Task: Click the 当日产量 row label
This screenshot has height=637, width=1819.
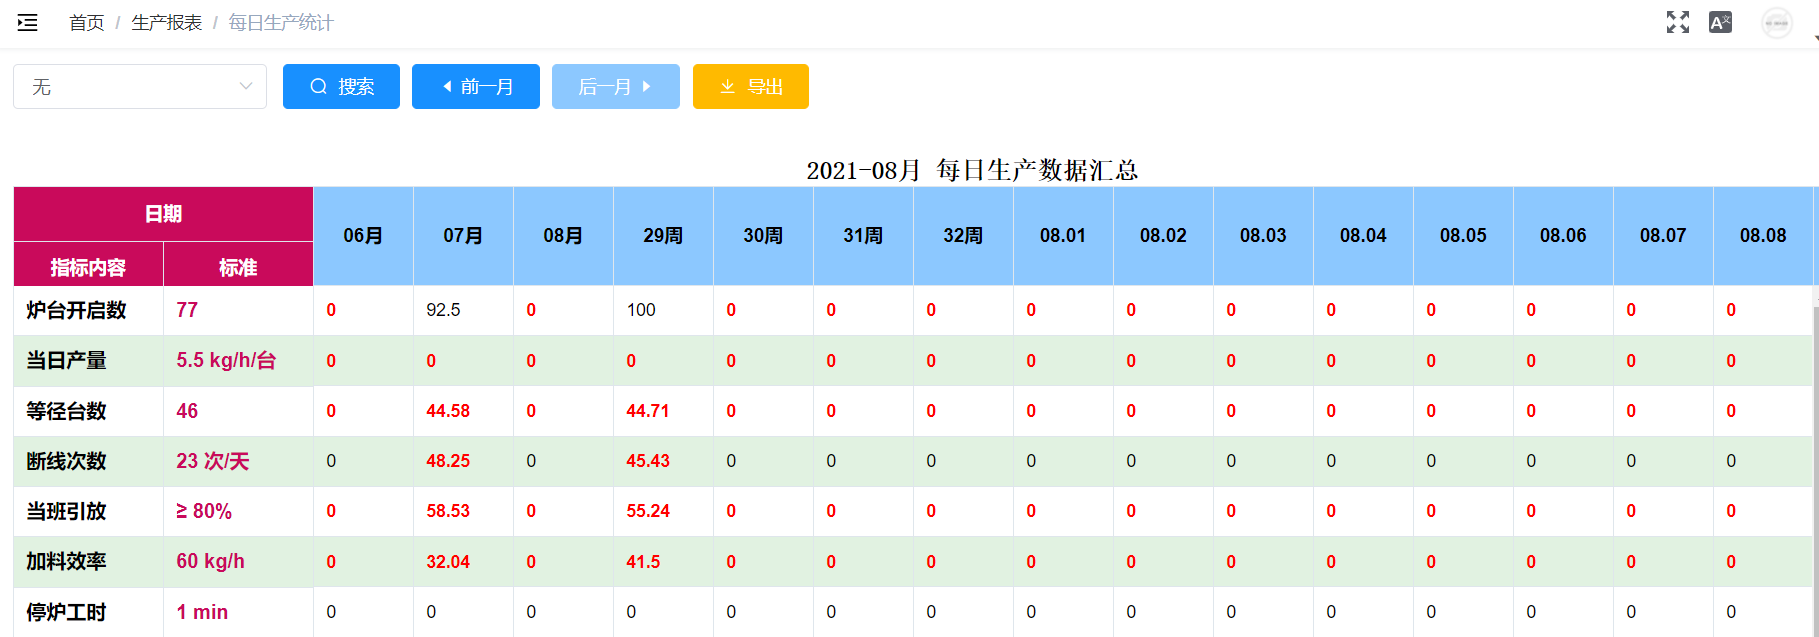Action: point(66,360)
